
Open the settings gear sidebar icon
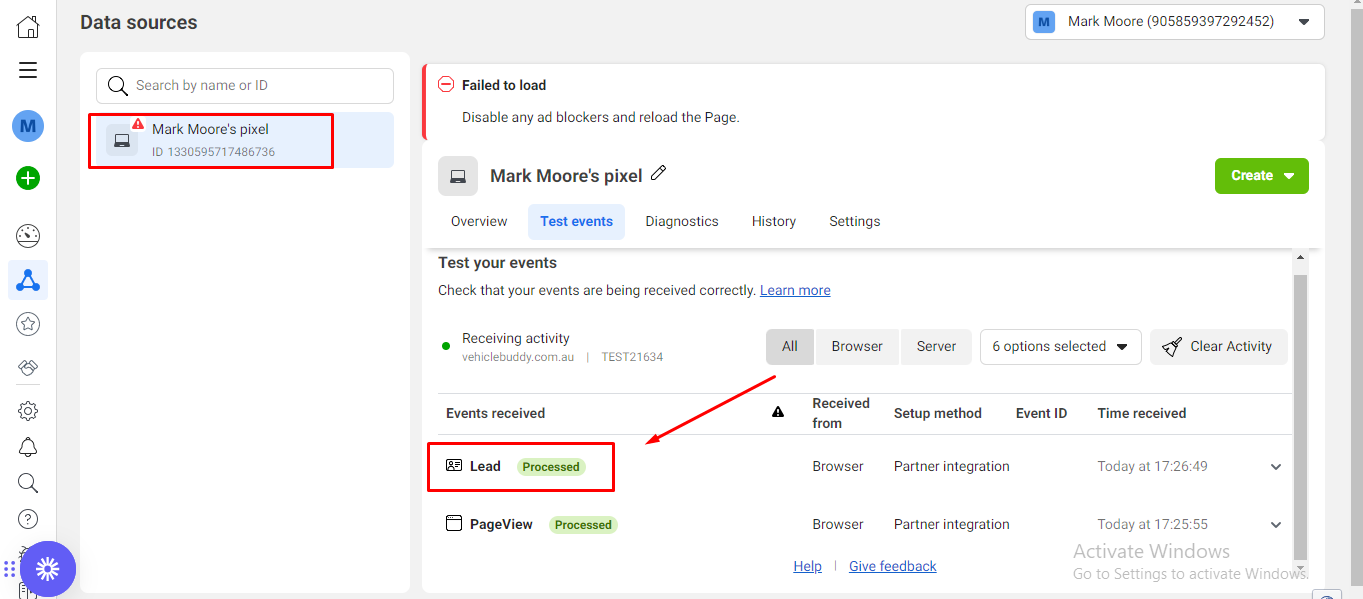[28, 411]
